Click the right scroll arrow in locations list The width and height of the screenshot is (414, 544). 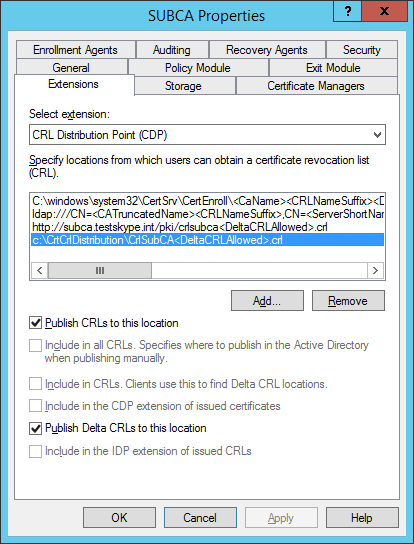(375, 270)
